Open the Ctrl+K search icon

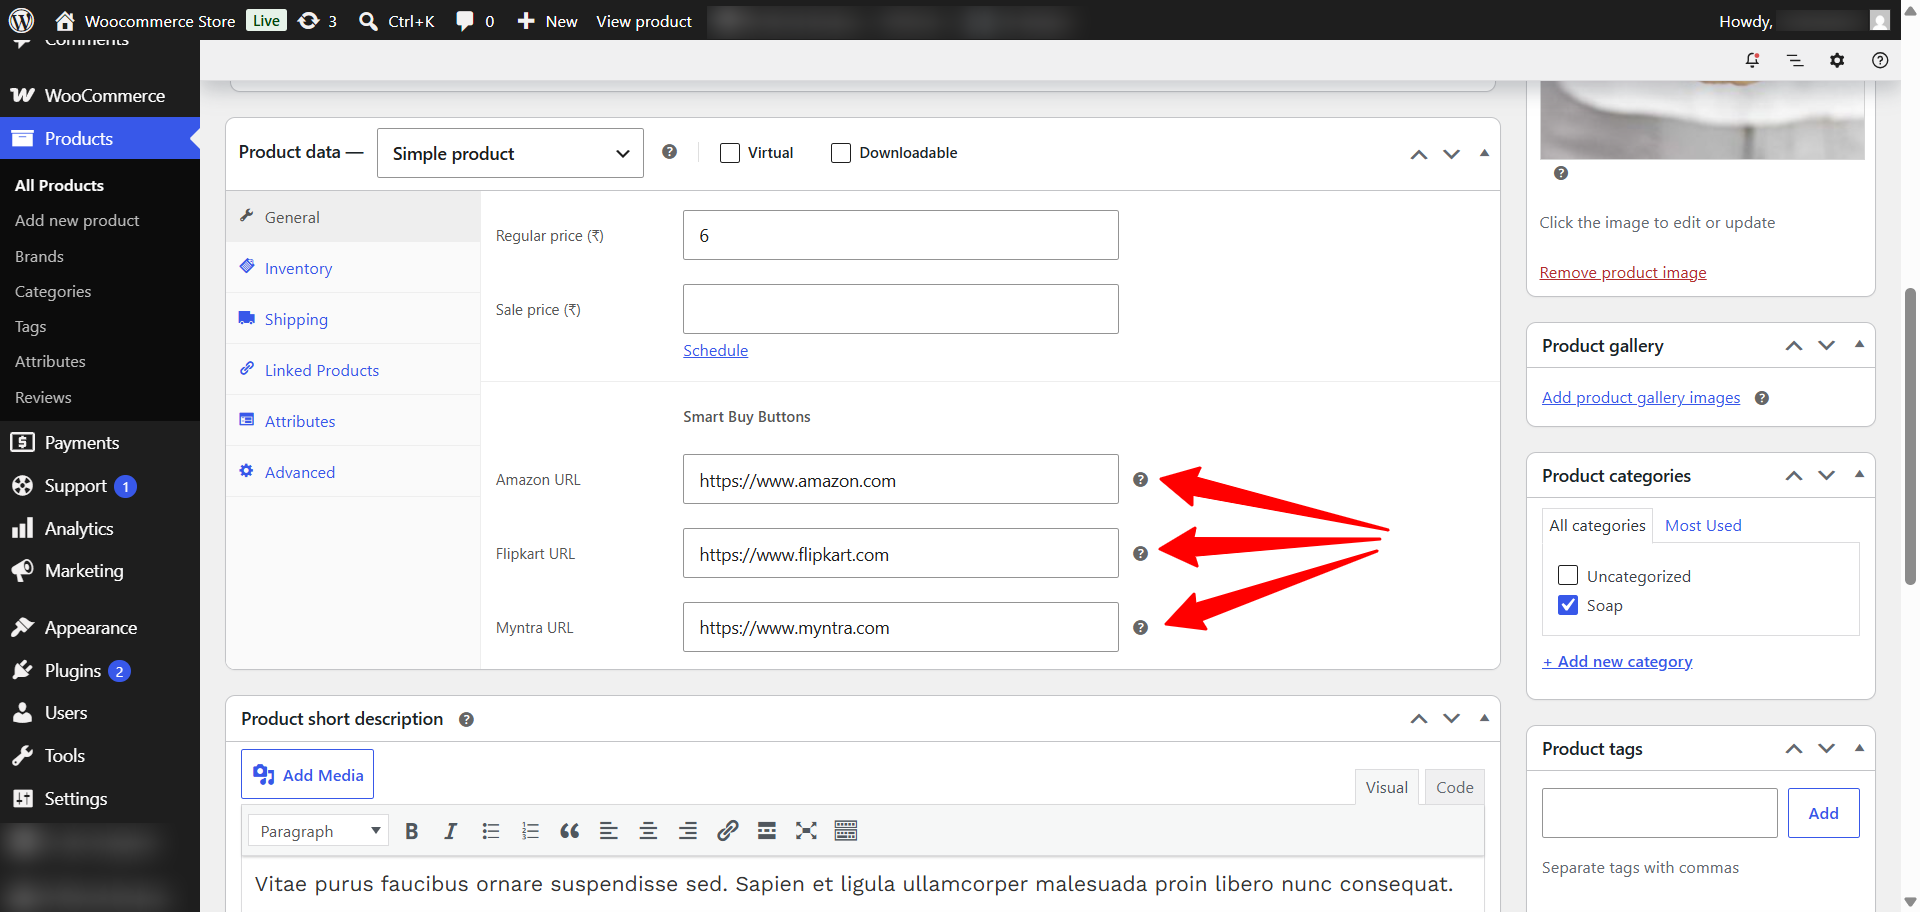point(397,21)
